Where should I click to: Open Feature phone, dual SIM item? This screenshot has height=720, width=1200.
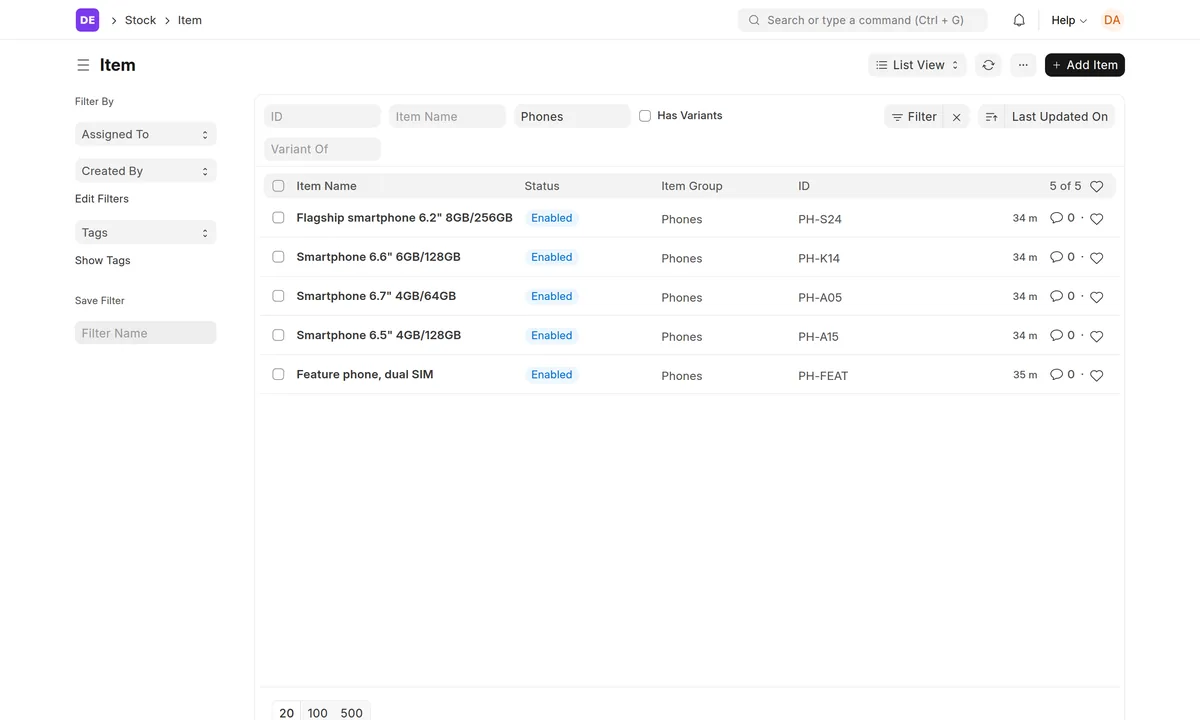tap(365, 374)
